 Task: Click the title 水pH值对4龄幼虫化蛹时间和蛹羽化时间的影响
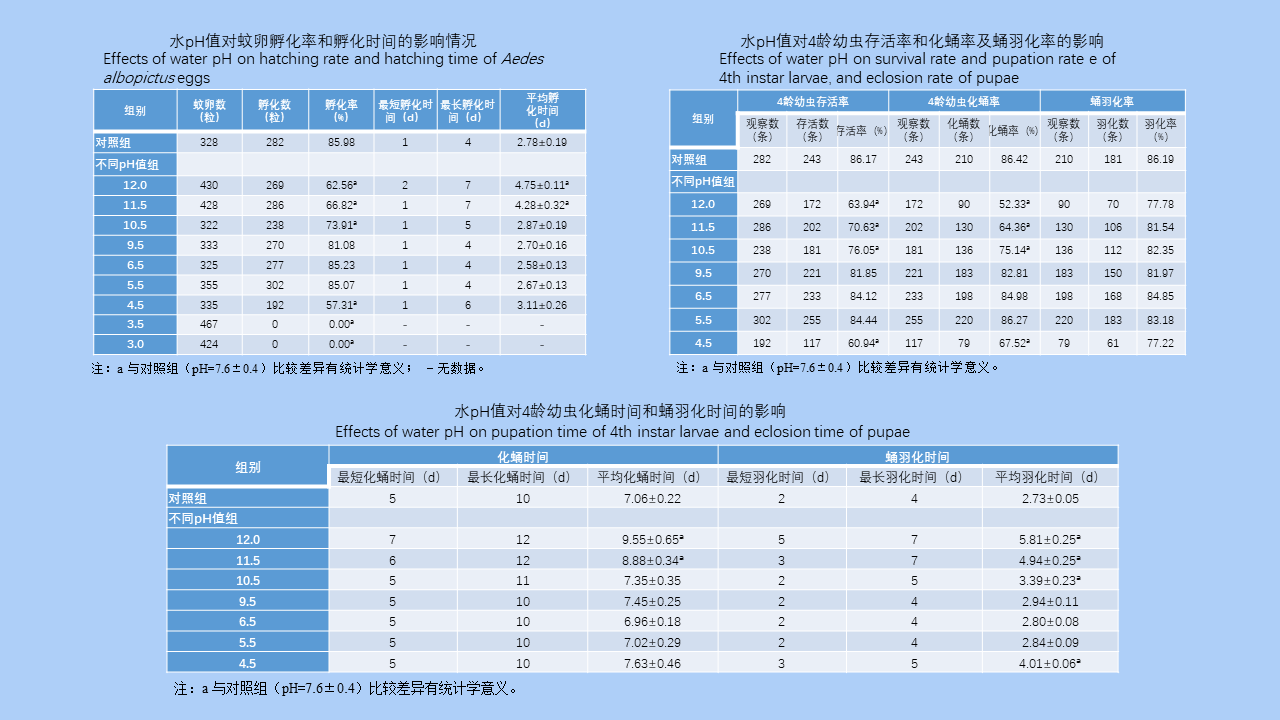coord(620,411)
